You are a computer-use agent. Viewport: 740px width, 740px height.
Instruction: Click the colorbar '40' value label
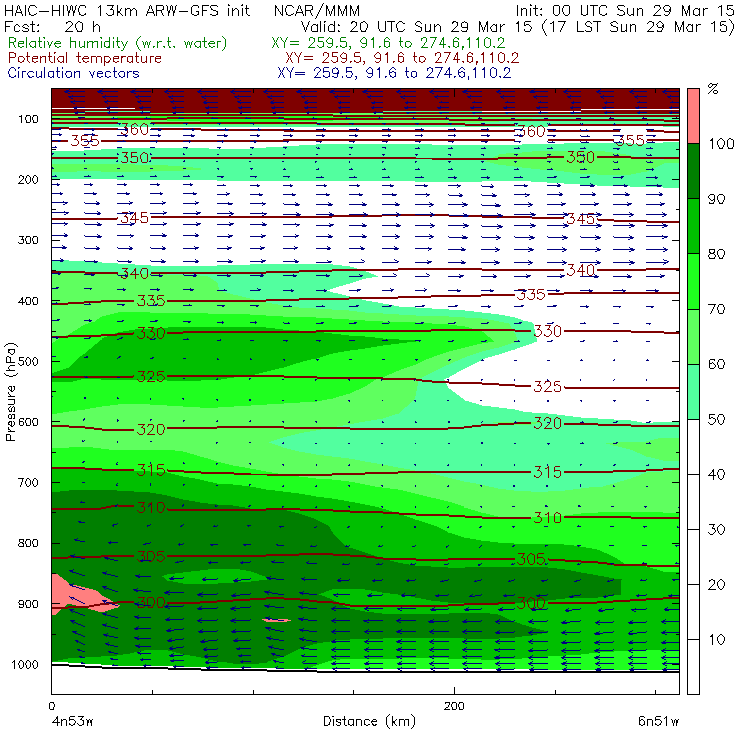(716, 474)
